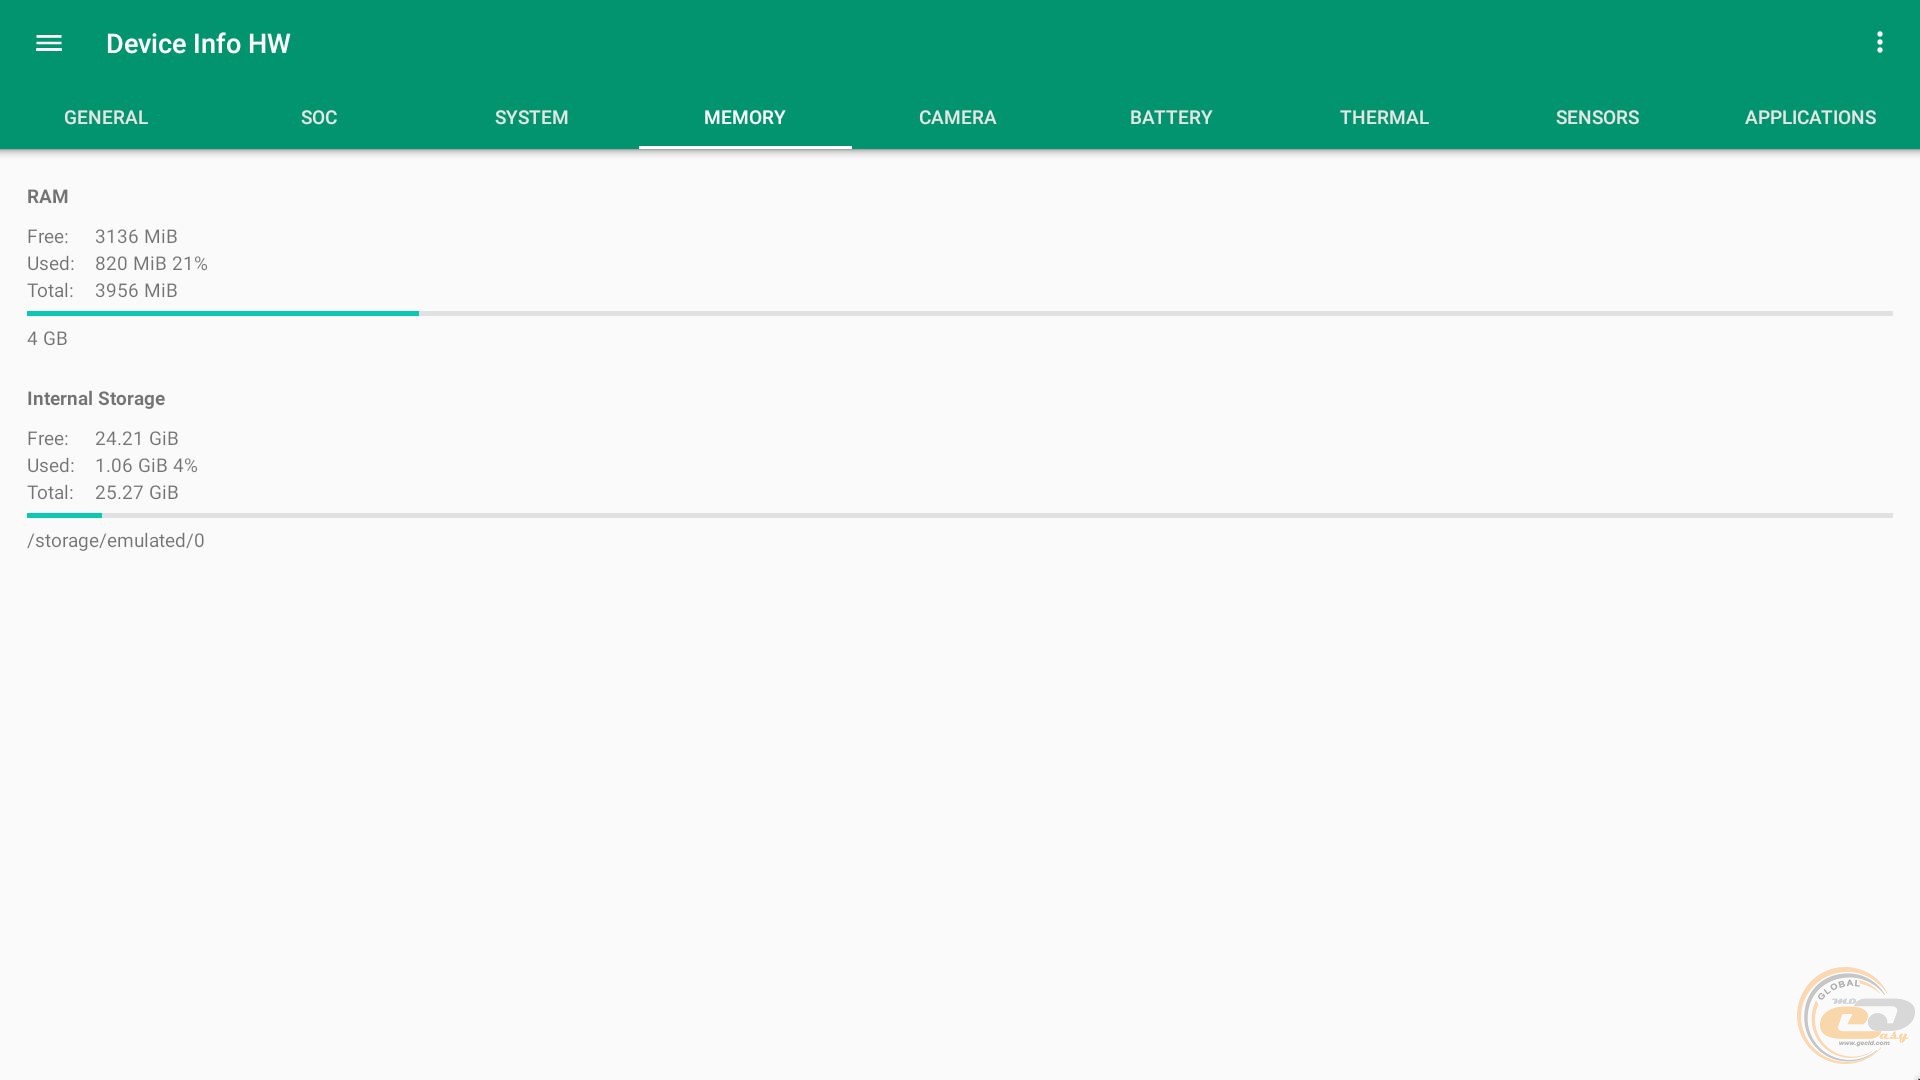Open the three-dot overflow menu

1880,42
